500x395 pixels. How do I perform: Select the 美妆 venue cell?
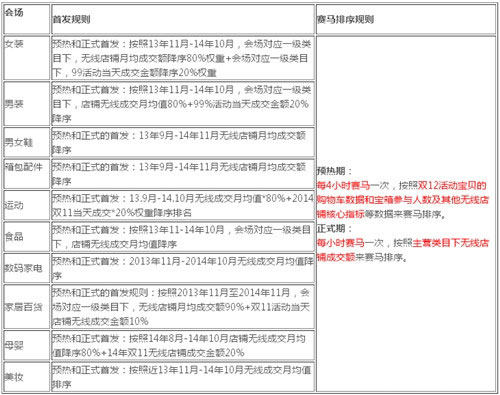pos(27,377)
